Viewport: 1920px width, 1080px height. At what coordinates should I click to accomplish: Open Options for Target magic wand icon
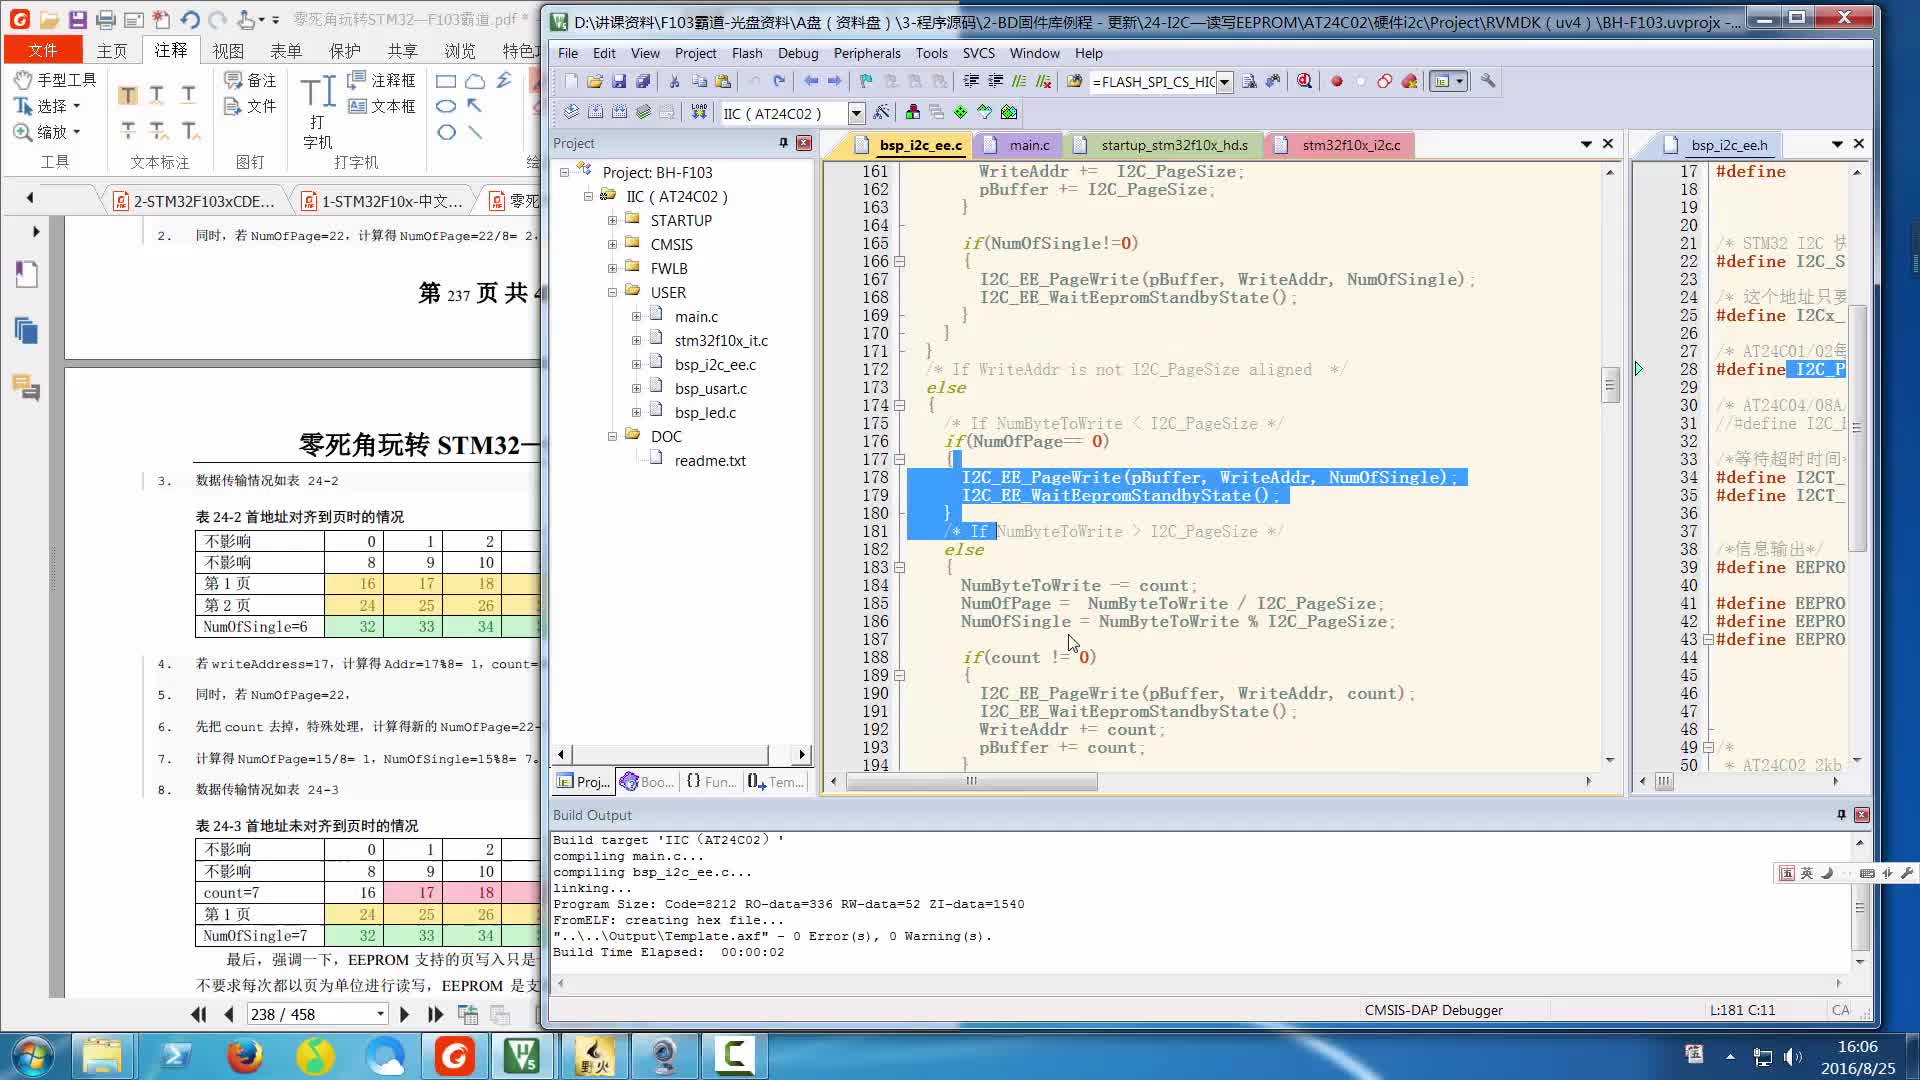881,113
